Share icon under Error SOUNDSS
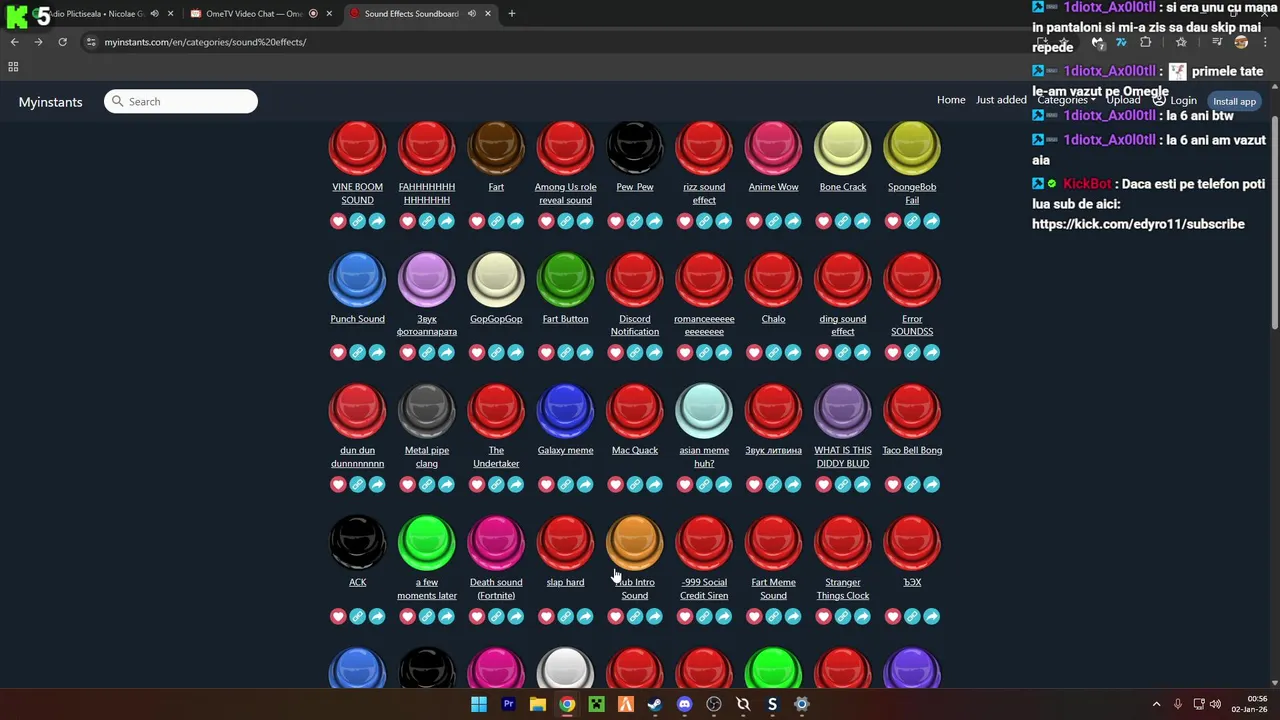1280x720 pixels. point(931,352)
